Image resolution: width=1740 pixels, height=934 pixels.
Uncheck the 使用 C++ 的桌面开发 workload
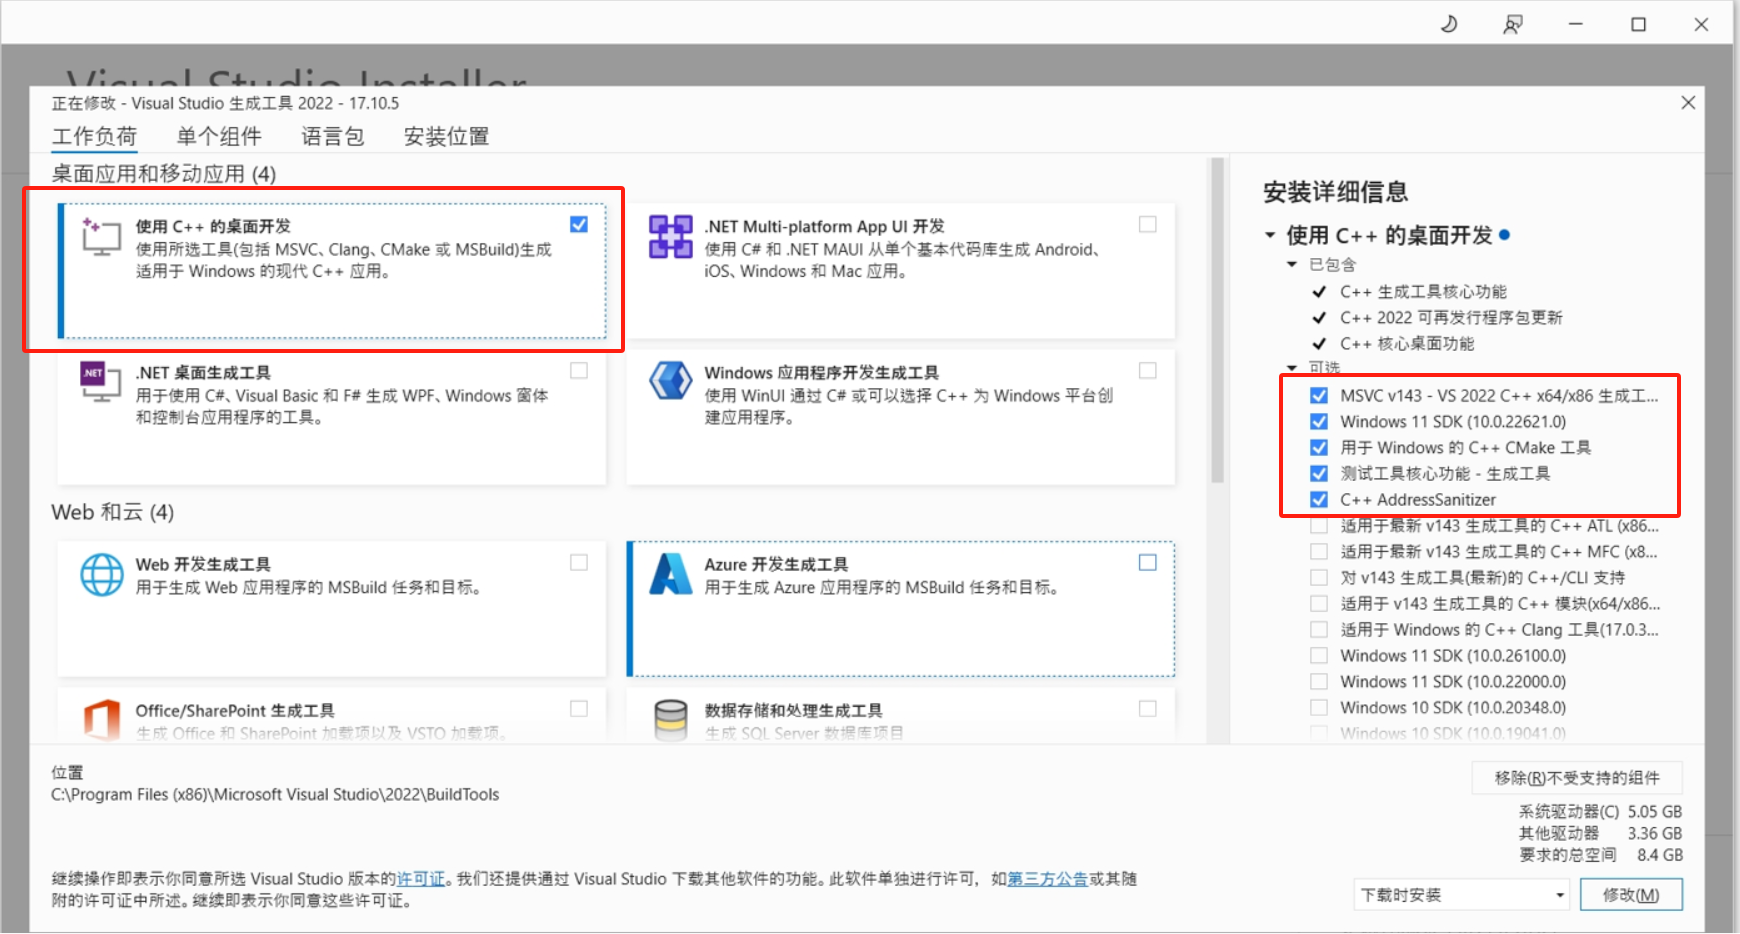coord(579,224)
